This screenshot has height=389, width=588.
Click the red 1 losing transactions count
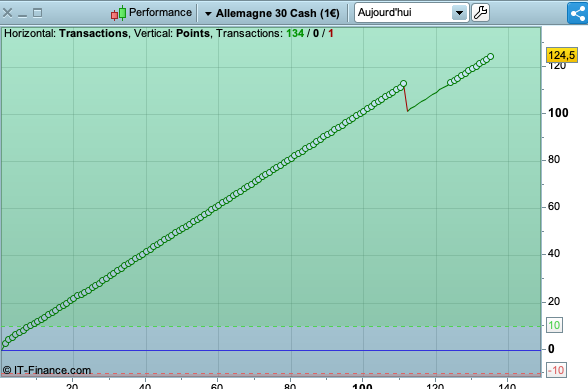tap(331, 33)
